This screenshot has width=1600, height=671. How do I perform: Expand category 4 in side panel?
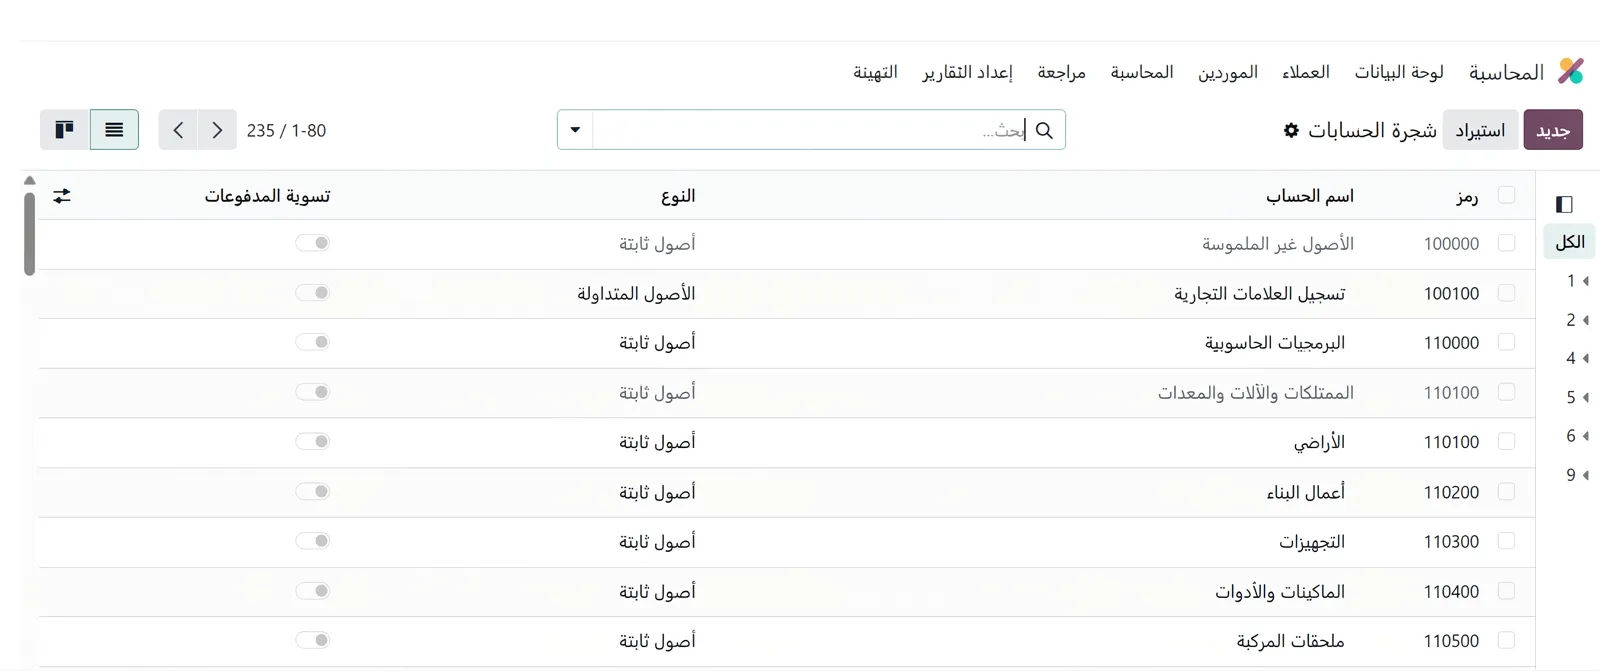(x=1585, y=358)
